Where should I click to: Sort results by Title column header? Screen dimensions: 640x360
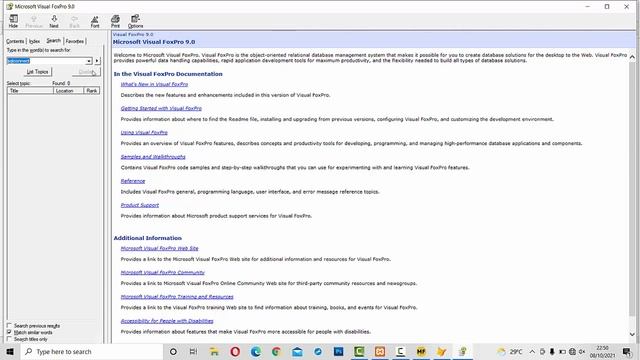pyautogui.click(x=31, y=91)
